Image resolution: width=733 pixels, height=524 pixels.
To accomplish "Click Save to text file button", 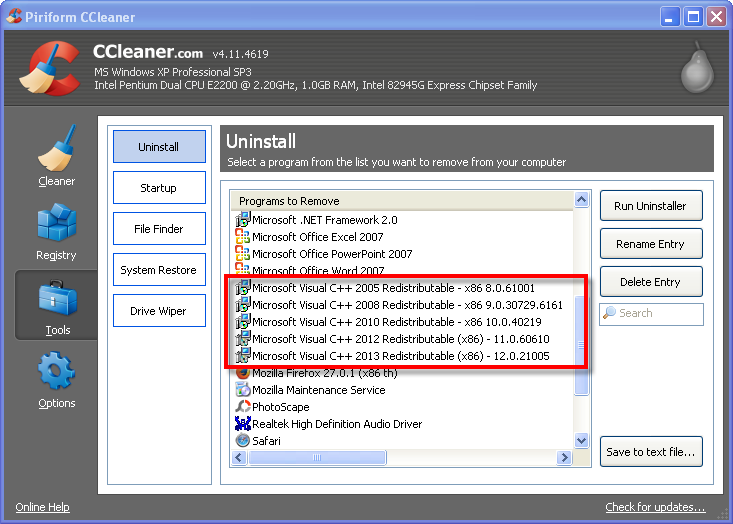I will (651, 452).
